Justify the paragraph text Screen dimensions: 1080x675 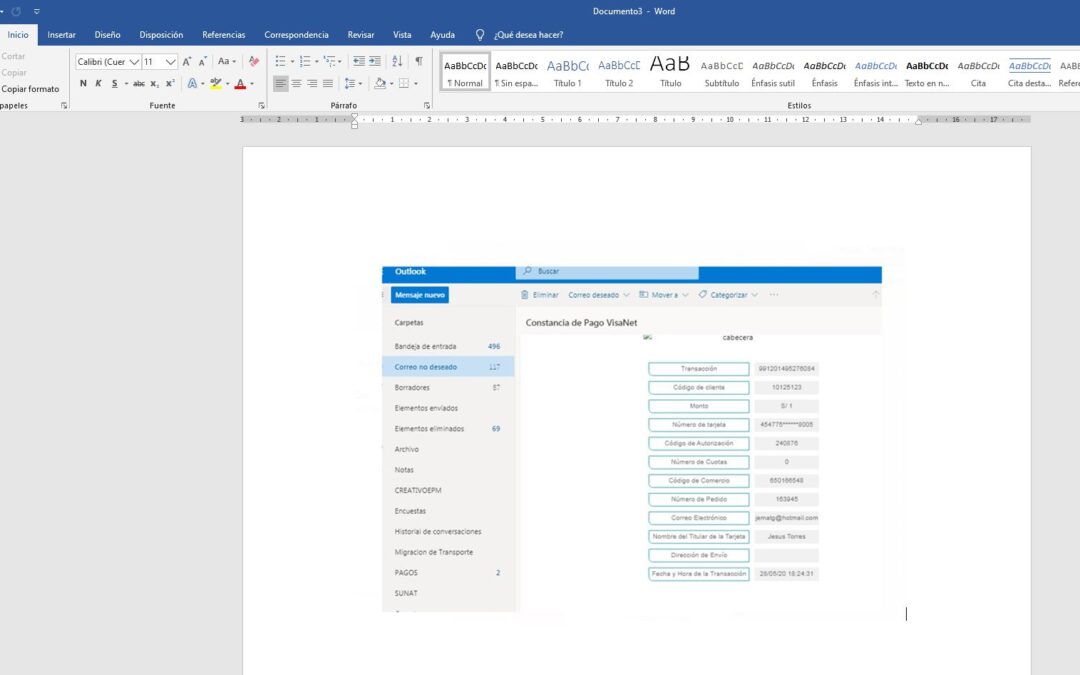click(x=328, y=83)
